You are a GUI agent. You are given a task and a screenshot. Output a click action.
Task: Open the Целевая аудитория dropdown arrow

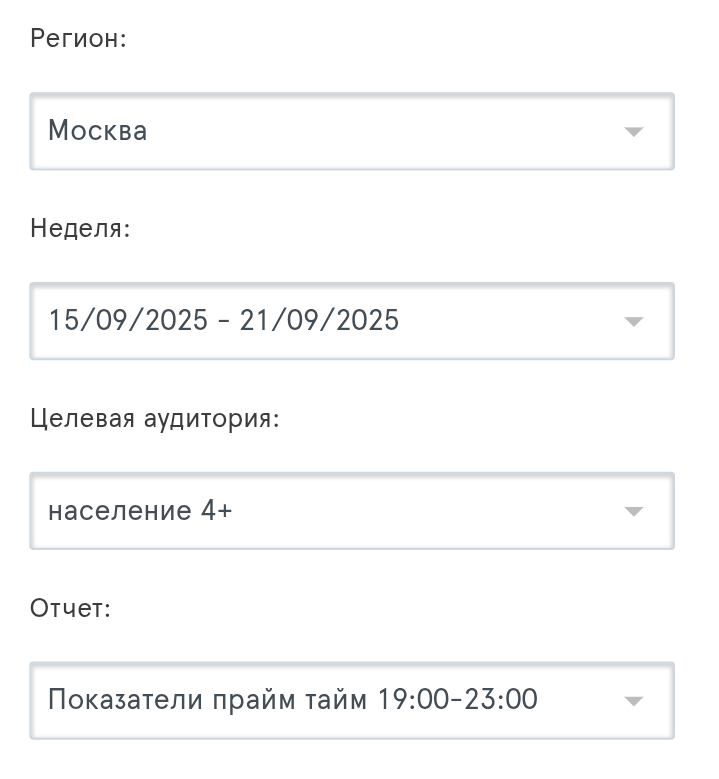click(632, 512)
